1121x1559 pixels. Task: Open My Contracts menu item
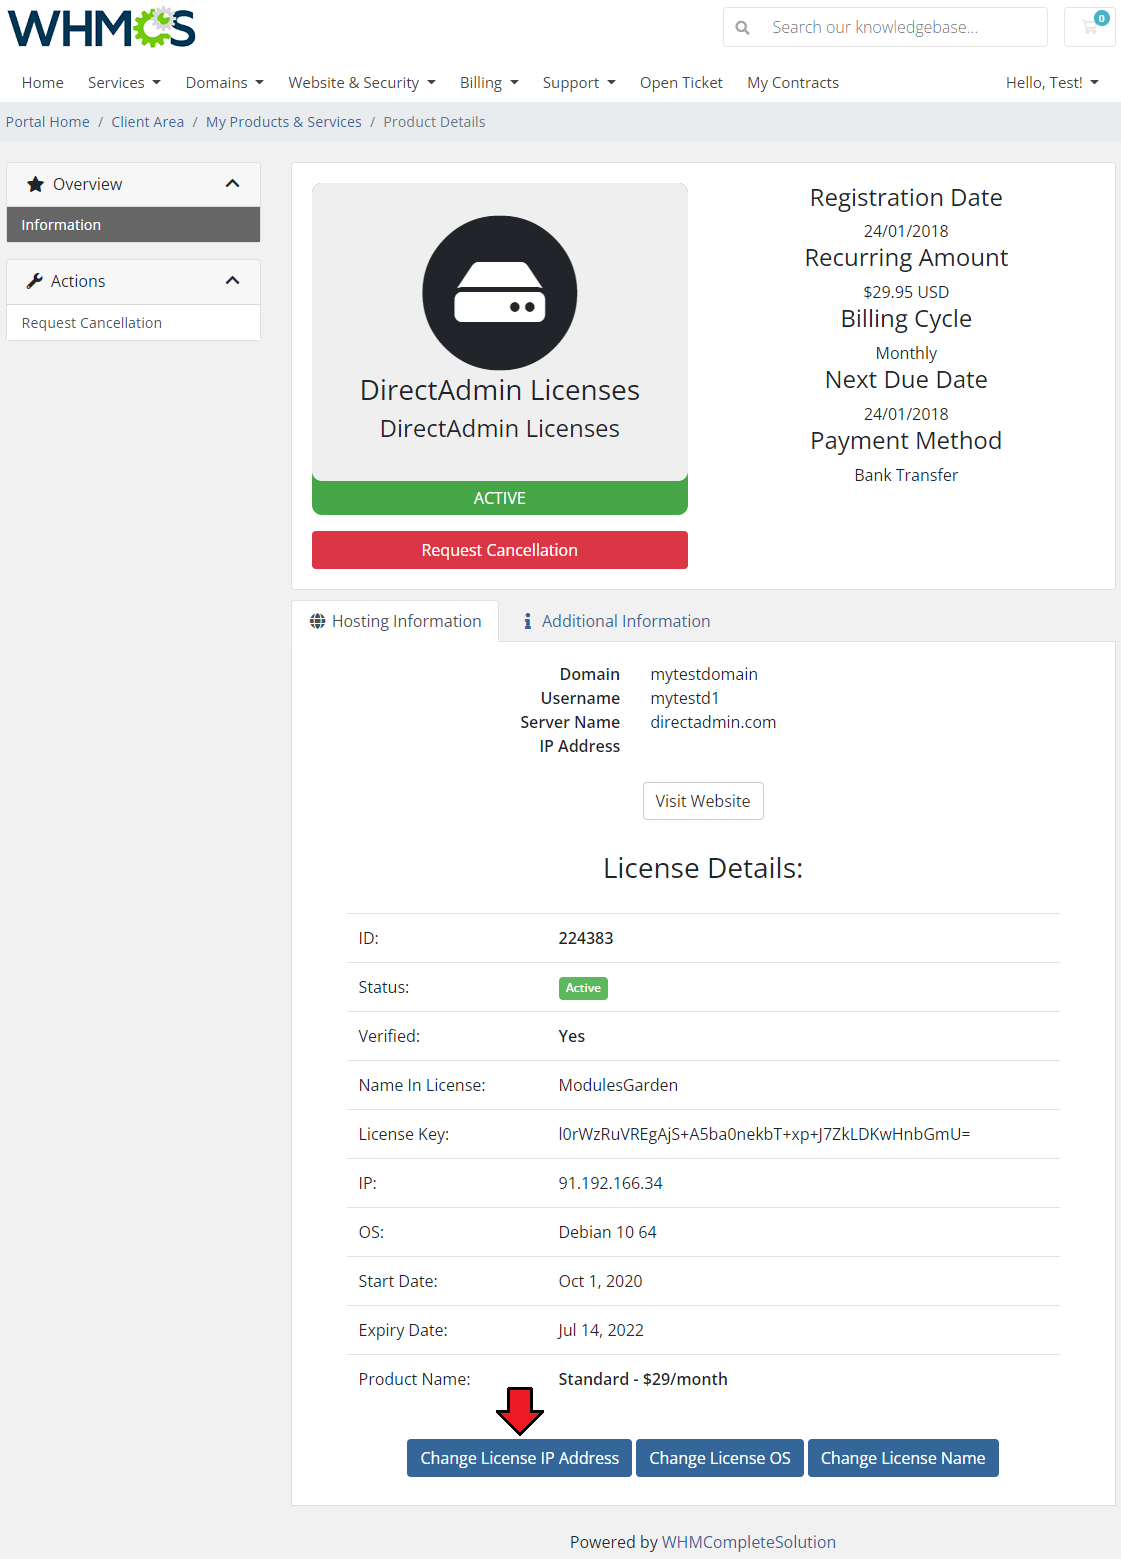coord(793,83)
